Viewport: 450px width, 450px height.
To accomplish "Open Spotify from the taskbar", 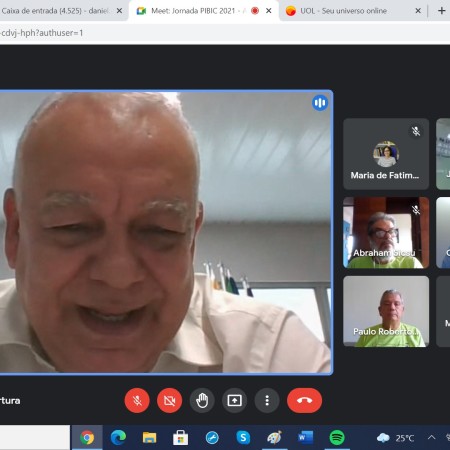I will (337, 437).
